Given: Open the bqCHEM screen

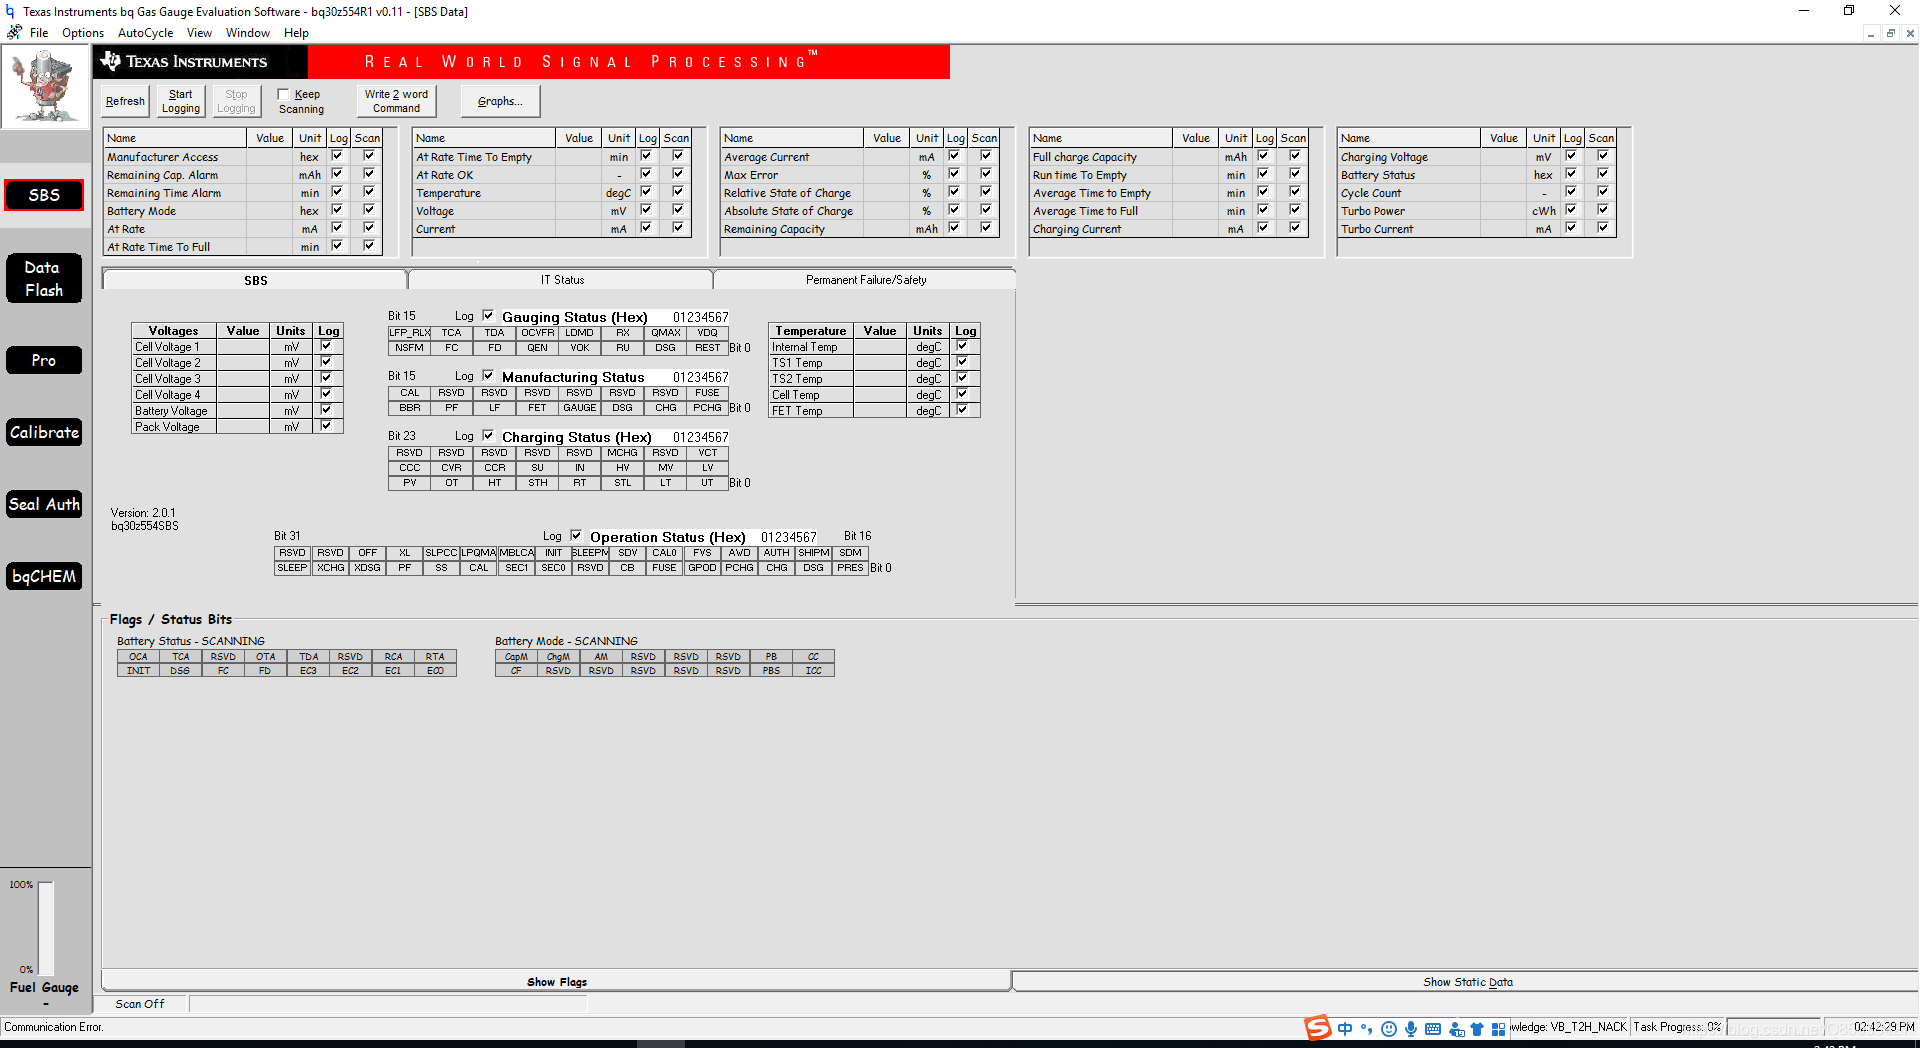Looking at the screenshot, I should pos(44,576).
